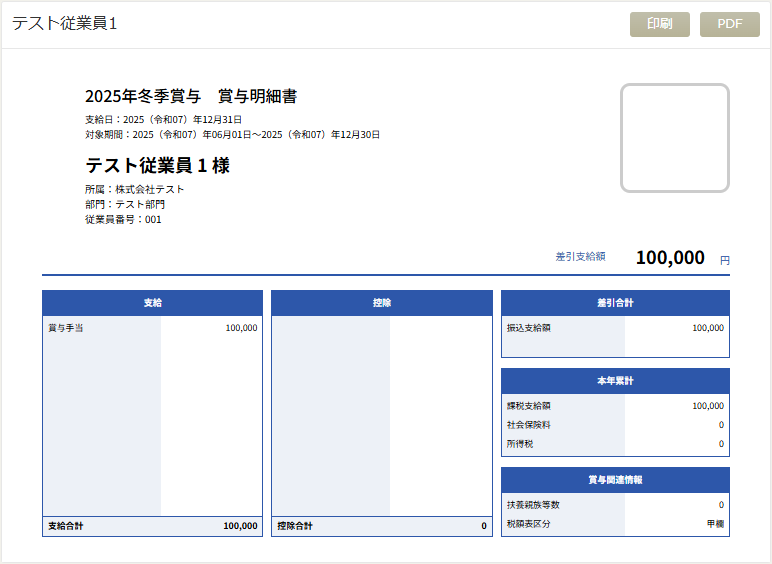Screen dimensions: 772x564
Task: Click the 扶養親族等数 row label
Action: click(533, 505)
